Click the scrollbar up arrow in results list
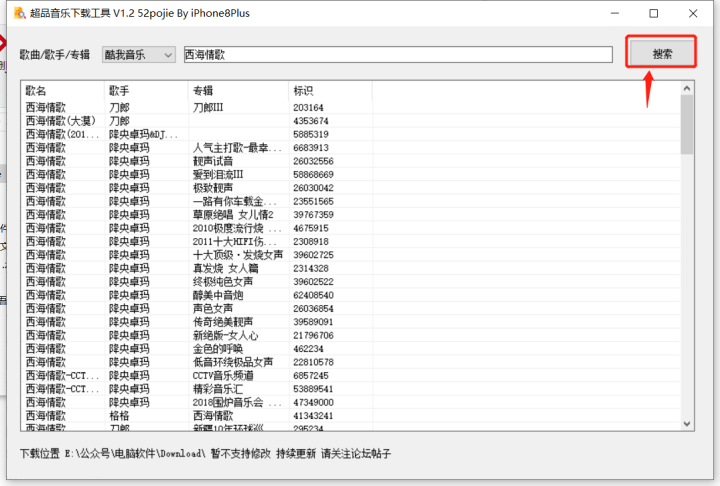 (x=687, y=89)
